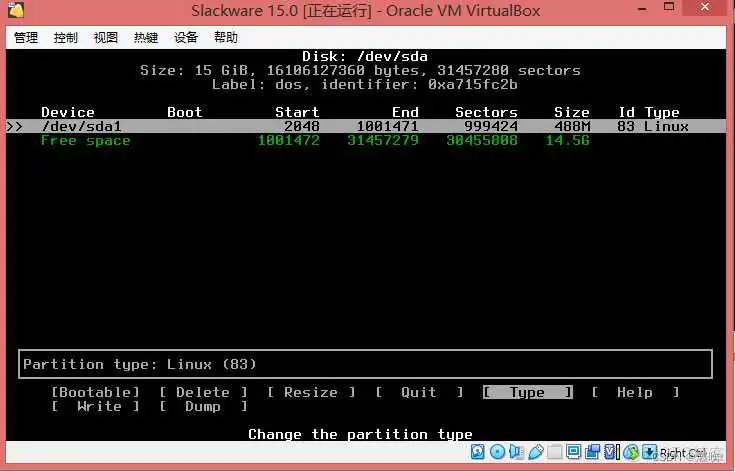Click the USB devices icon in status bar
The image size is (735, 472).
pos(535,452)
